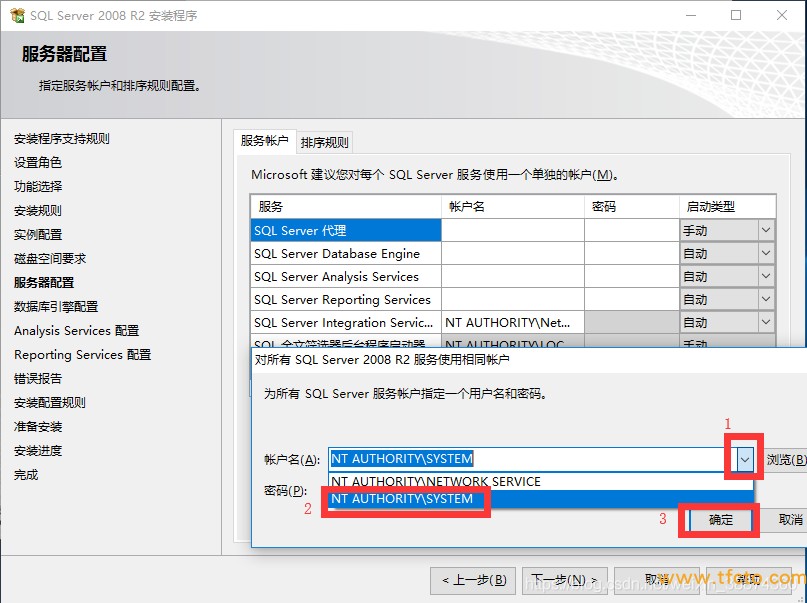The height and width of the screenshot is (603, 807).
Task: Choose highlighted NT AUTHORITY\SYSTEM list entry
Action: click(541, 499)
